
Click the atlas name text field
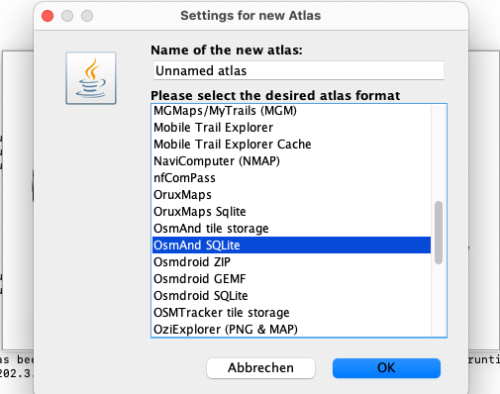(299, 70)
